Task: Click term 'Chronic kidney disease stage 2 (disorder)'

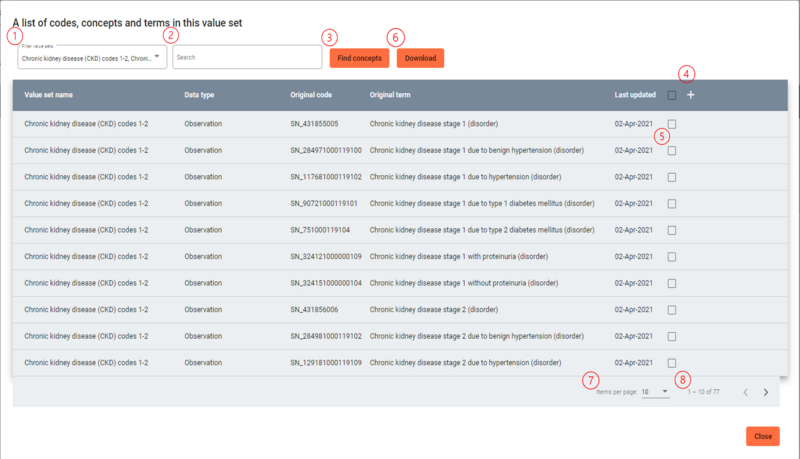Action: click(x=434, y=310)
